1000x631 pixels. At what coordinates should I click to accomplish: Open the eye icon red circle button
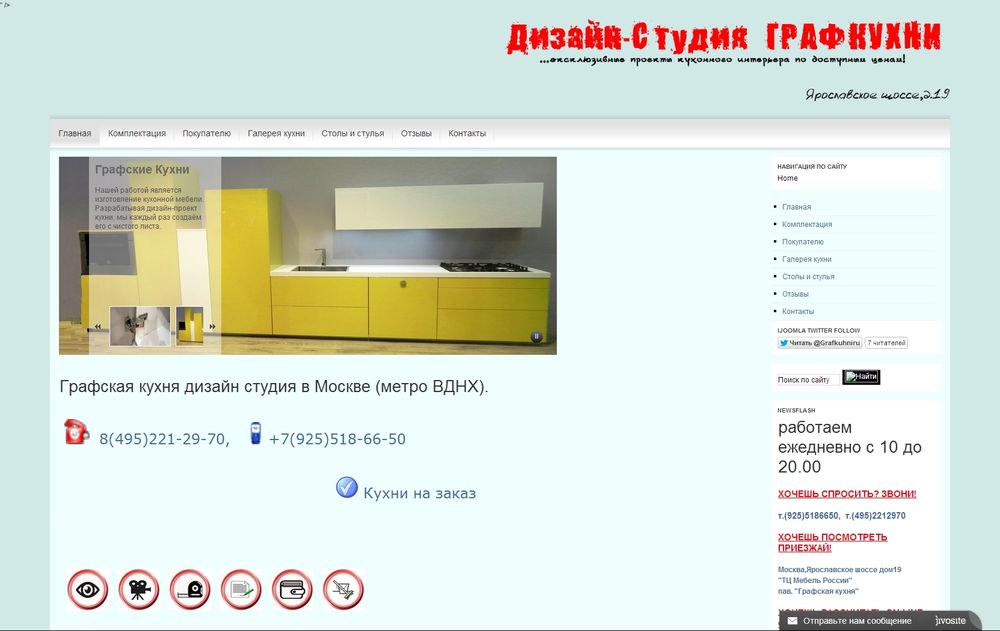pyautogui.click(x=87, y=589)
